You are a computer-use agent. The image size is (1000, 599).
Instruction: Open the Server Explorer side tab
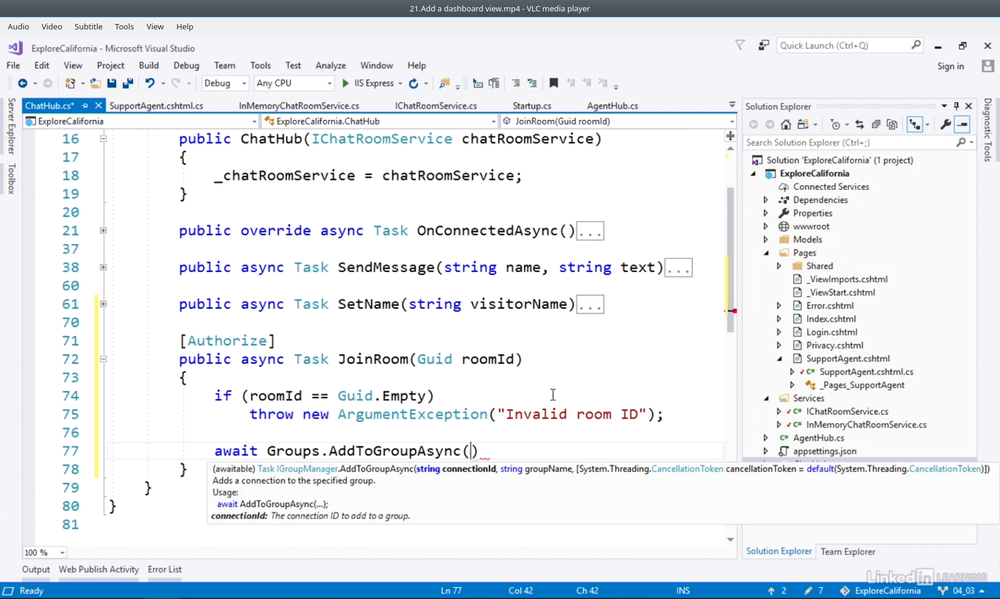point(11,126)
